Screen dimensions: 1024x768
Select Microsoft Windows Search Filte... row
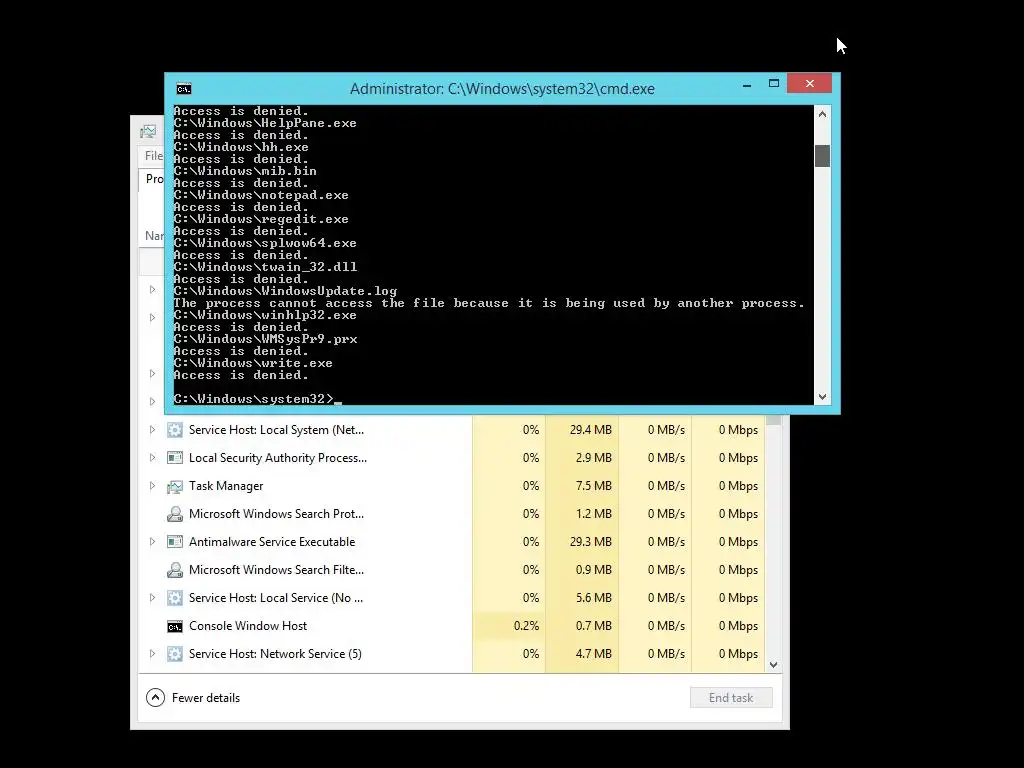coord(451,570)
